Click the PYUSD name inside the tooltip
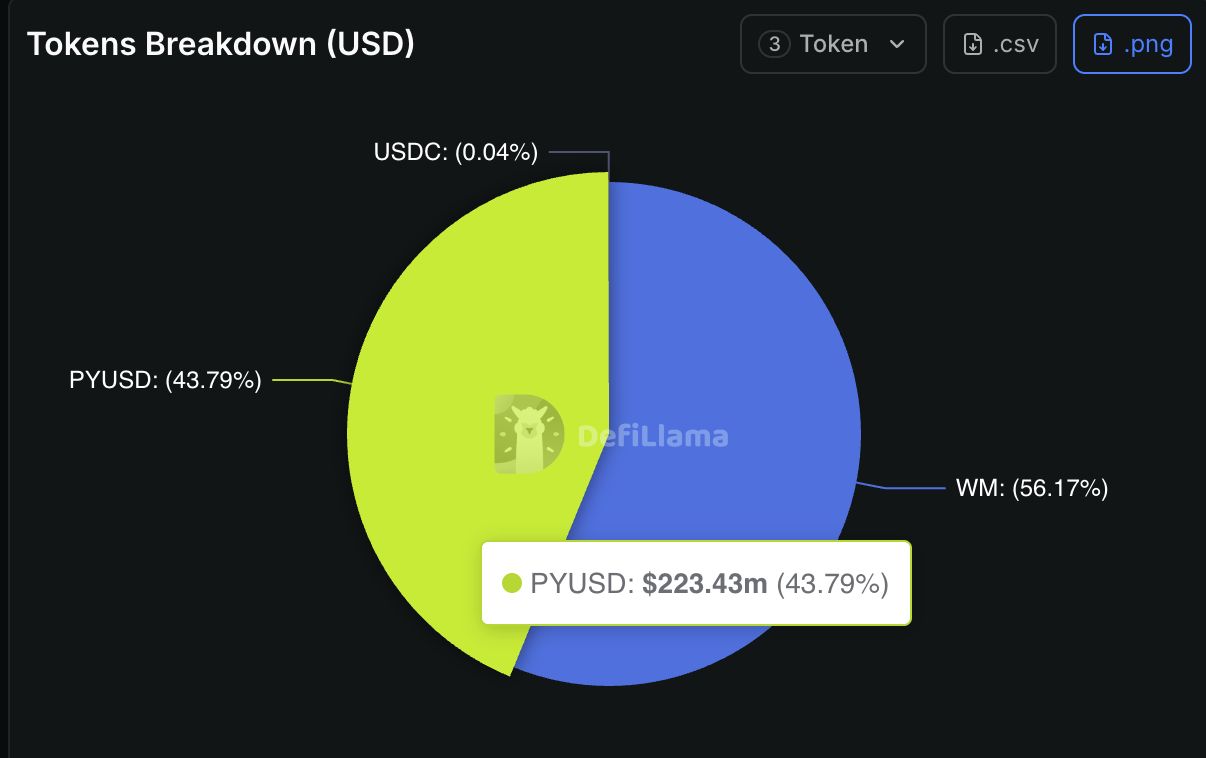 (578, 583)
